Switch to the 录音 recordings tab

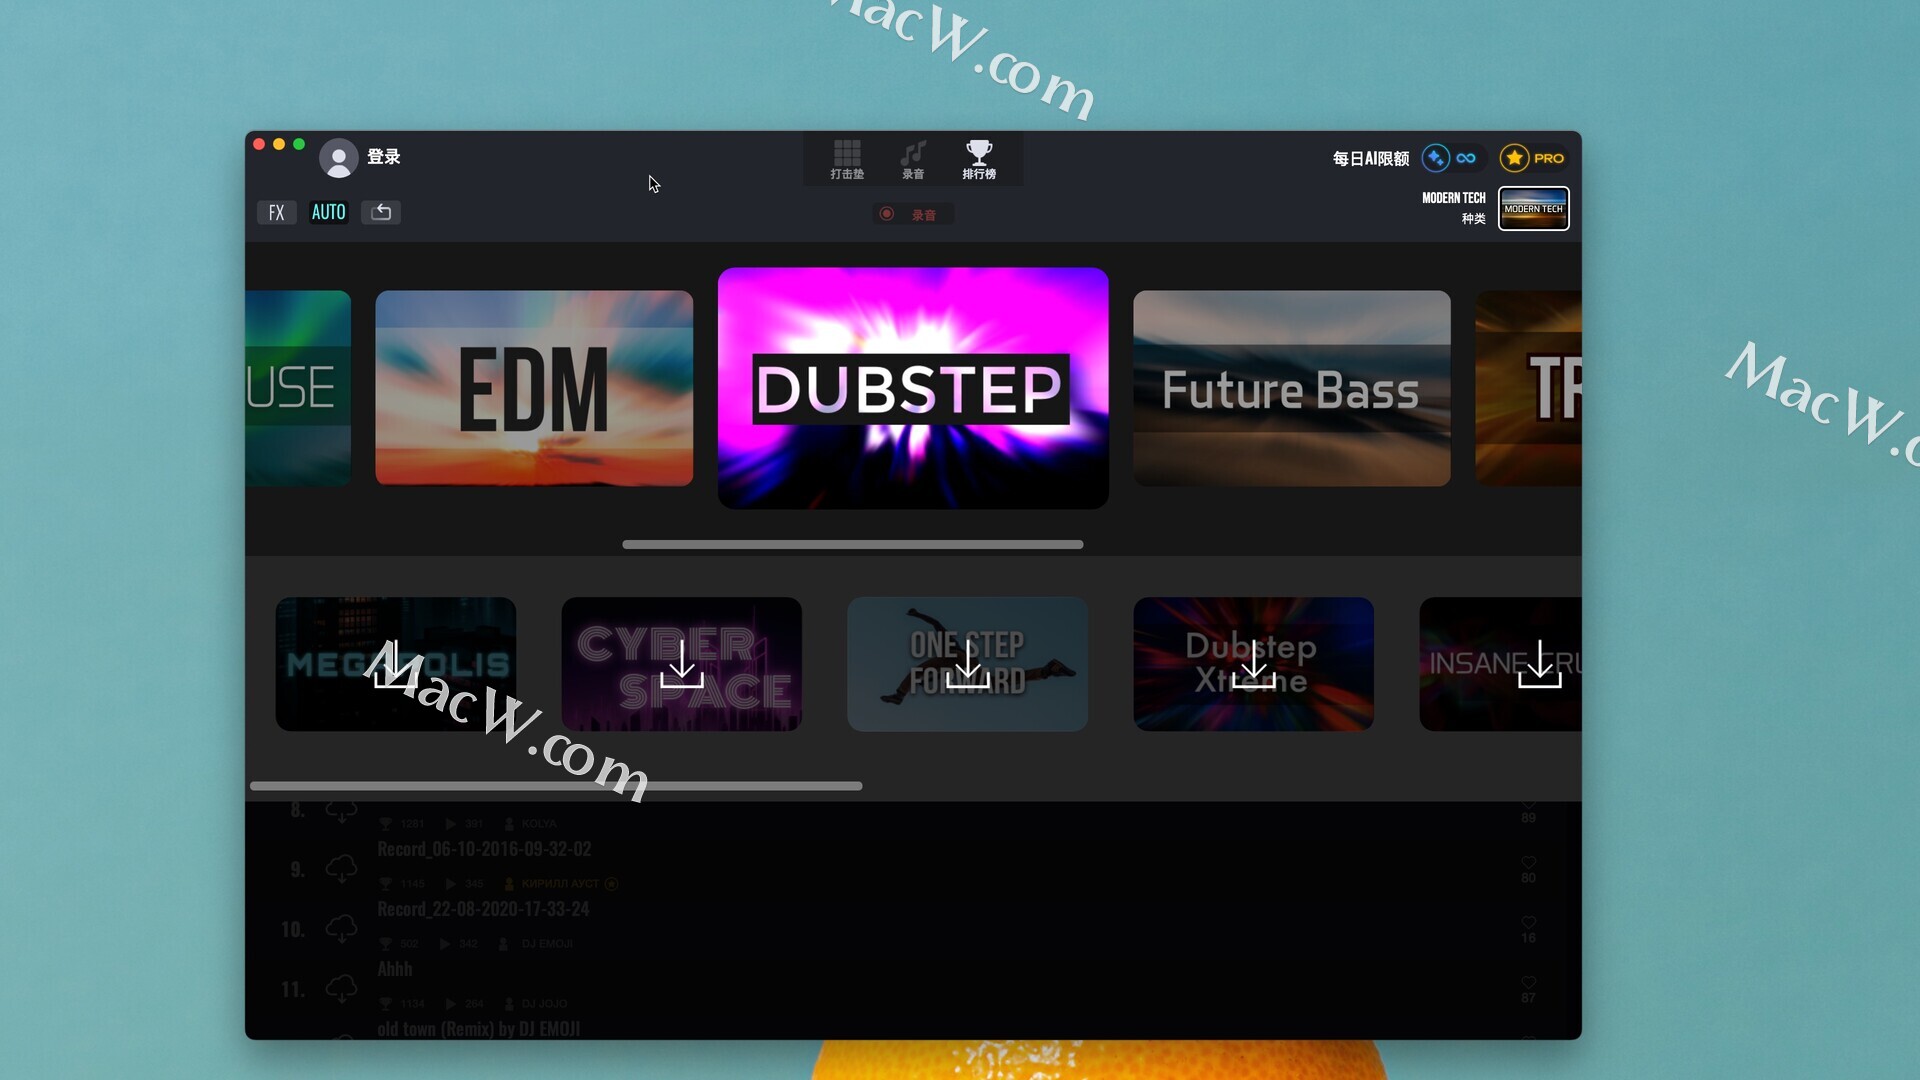click(x=913, y=160)
